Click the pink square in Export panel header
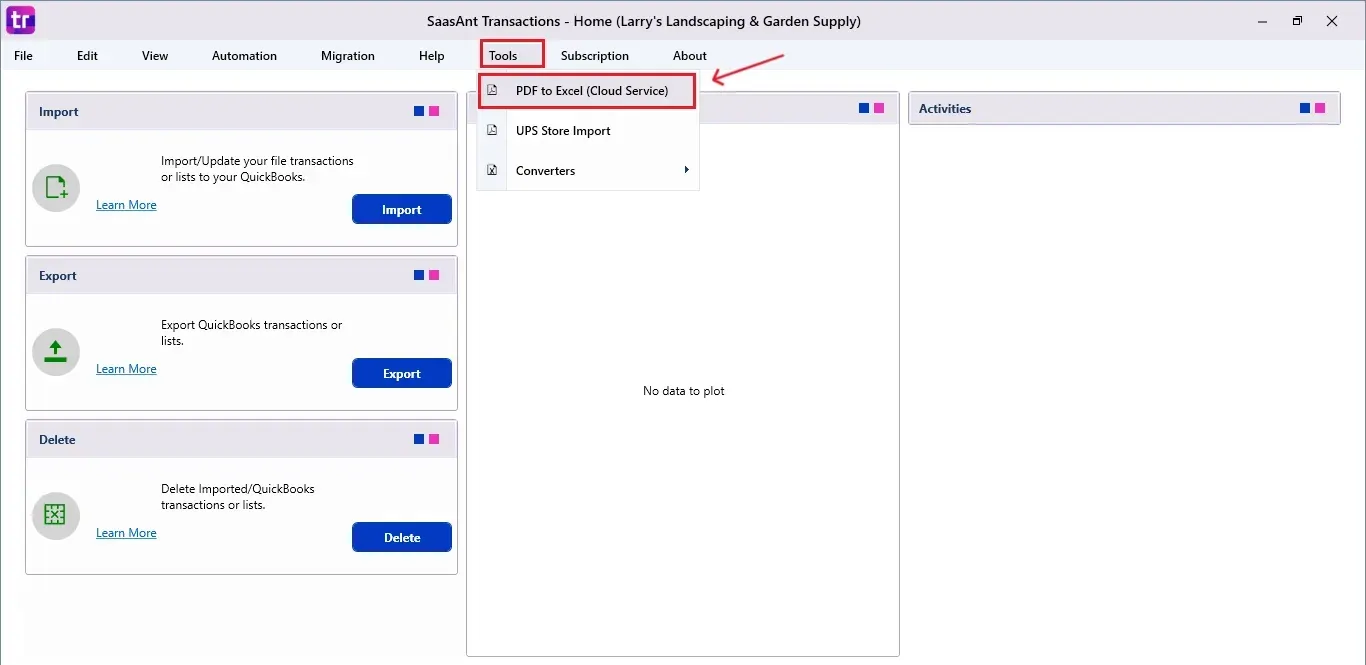The image size is (1366, 665). click(x=434, y=275)
